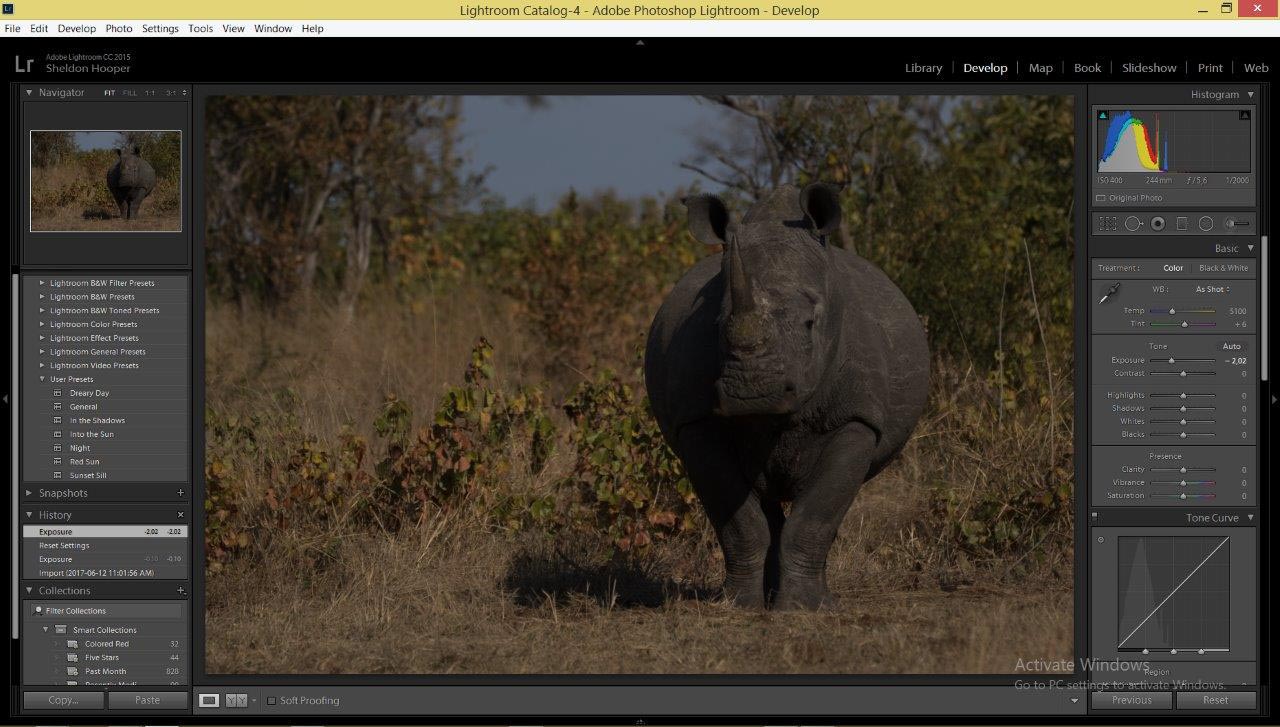Image resolution: width=1280 pixels, height=727 pixels.
Task: Toggle shadow clipping indicator in histogram
Action: (1103, 115)
